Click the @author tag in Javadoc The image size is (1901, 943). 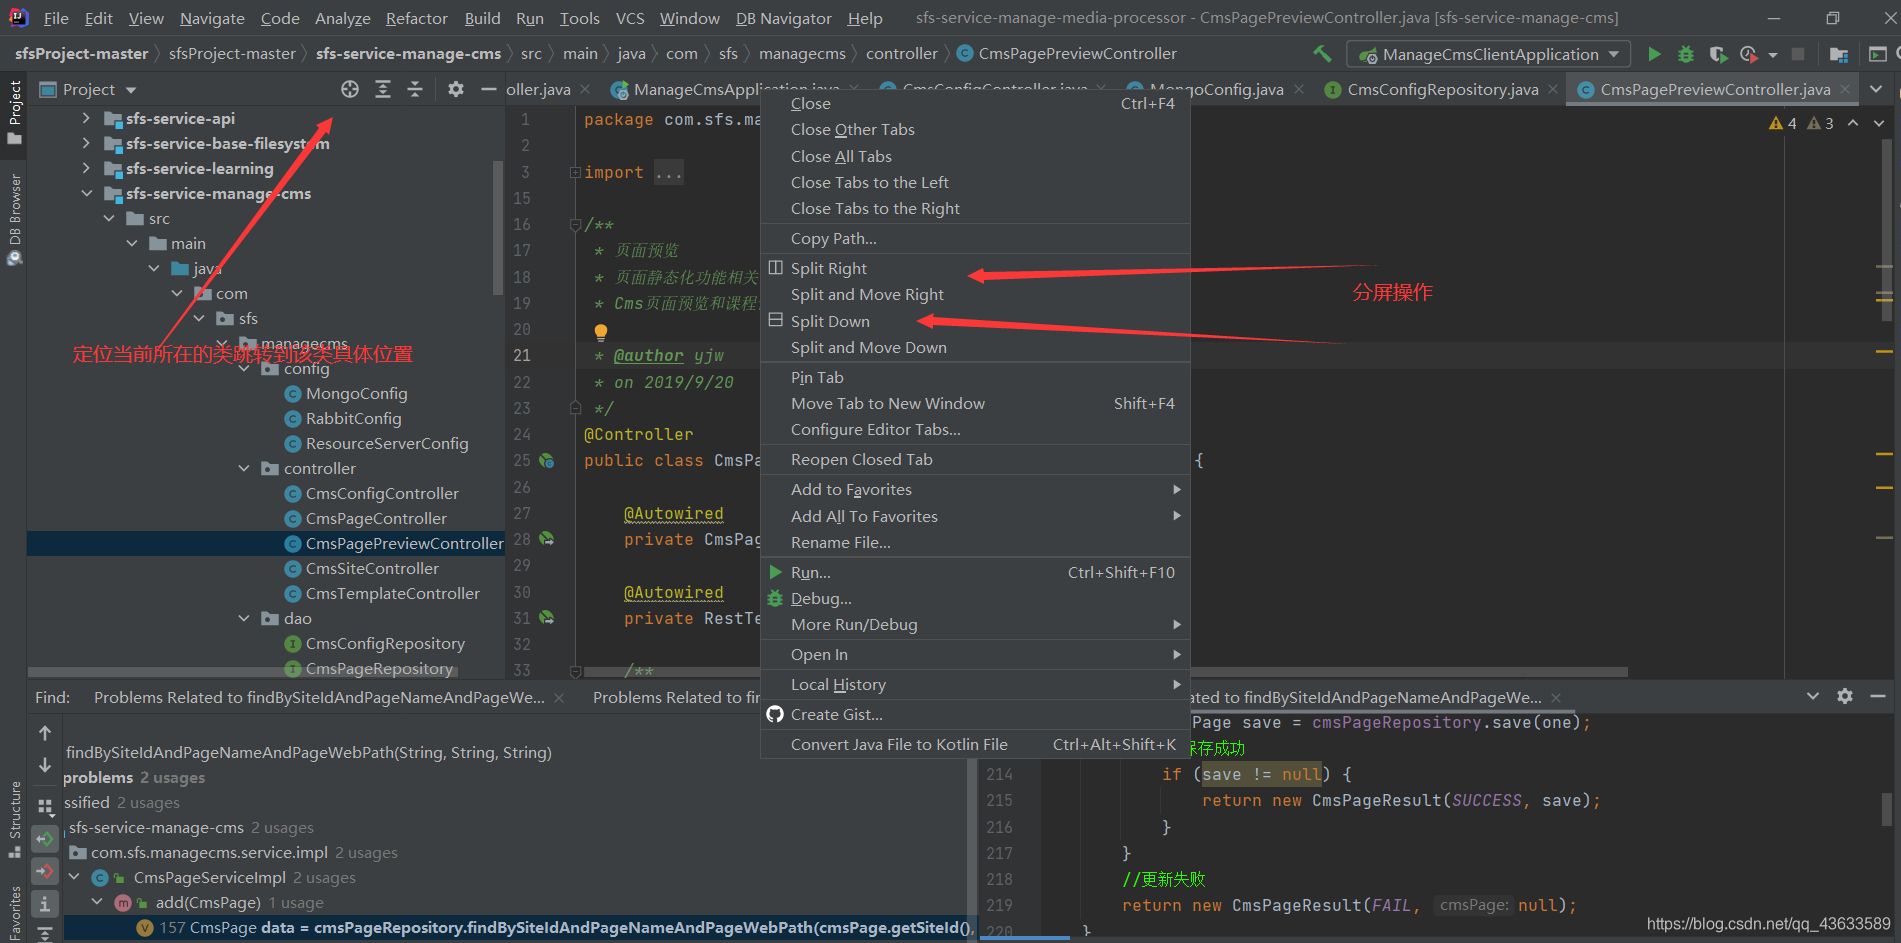click(648, 355)
